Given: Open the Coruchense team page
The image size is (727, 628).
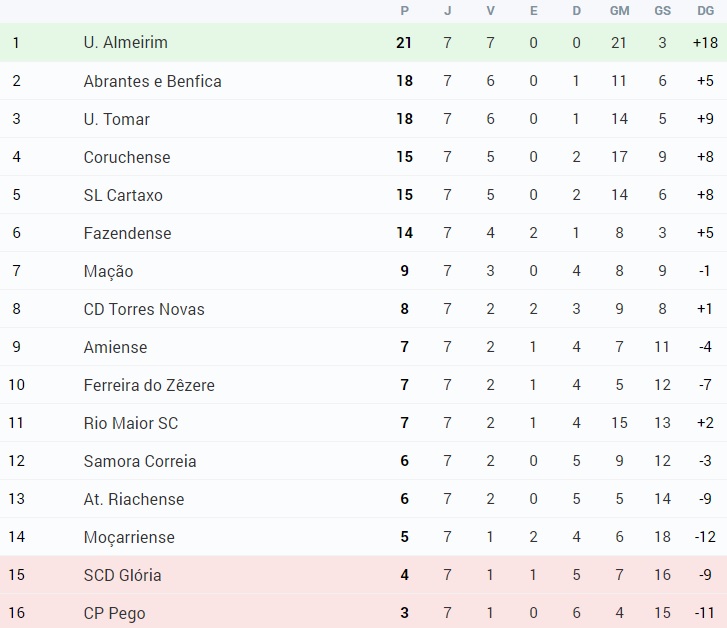Looking at the screenshot, I should tap(127, 157).
